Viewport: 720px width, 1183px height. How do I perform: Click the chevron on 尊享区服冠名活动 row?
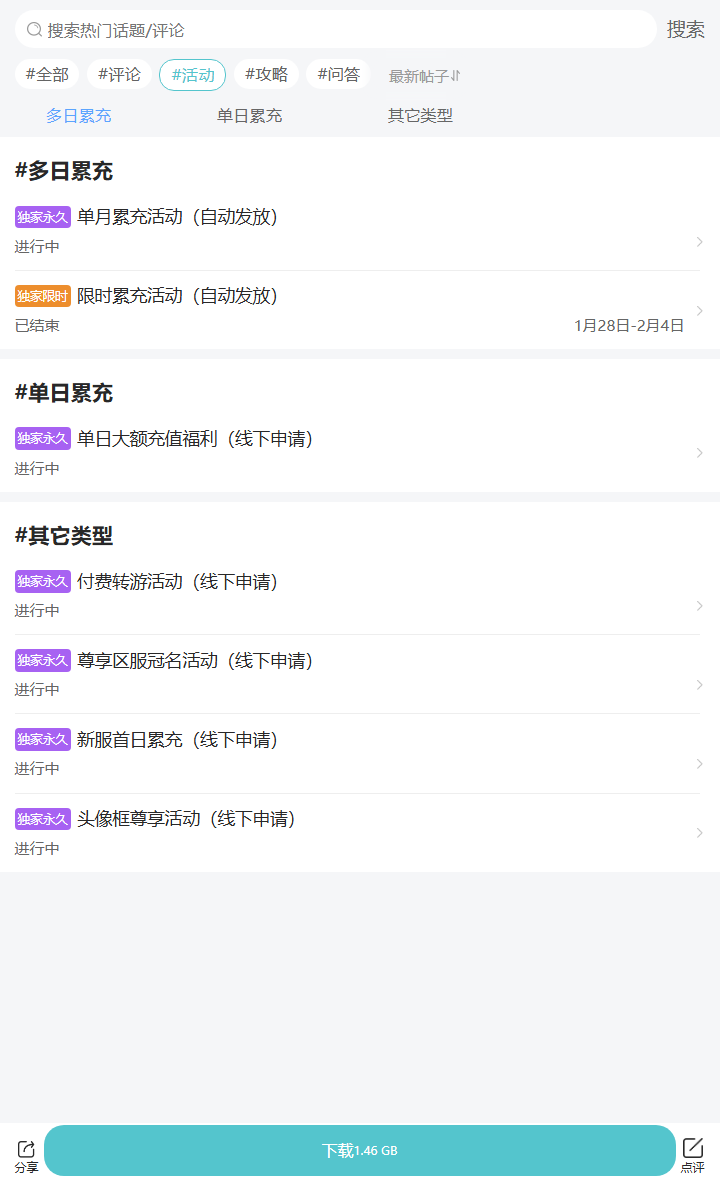tap(700, 685)
